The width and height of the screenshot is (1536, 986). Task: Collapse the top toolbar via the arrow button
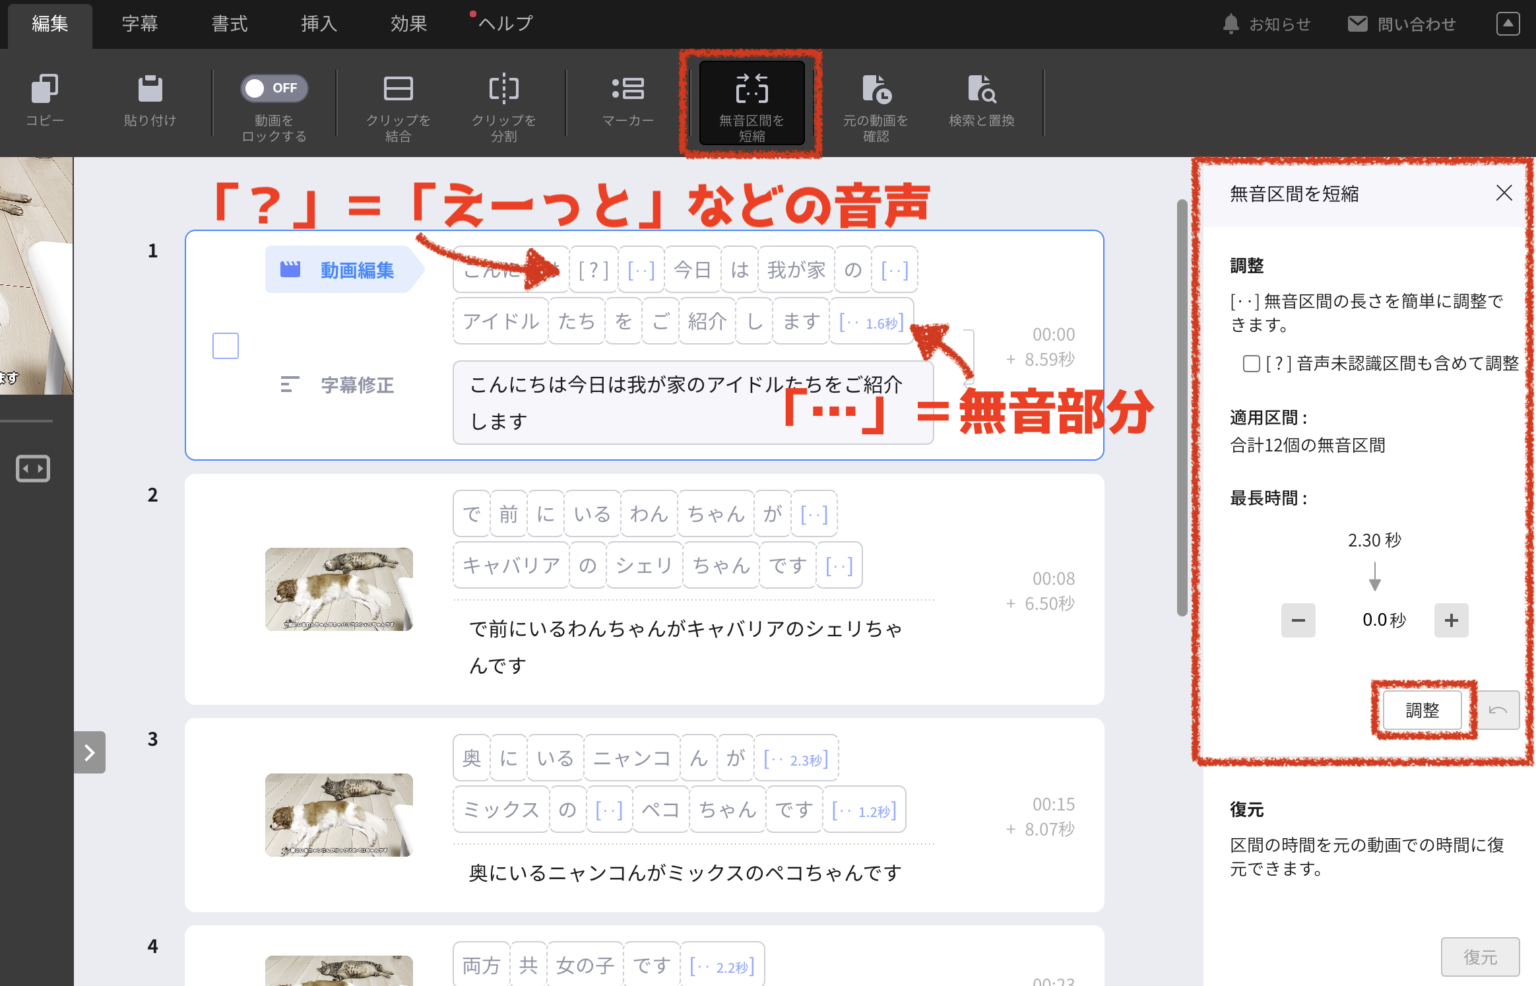pyautogui.click(x=1507, y=22)
